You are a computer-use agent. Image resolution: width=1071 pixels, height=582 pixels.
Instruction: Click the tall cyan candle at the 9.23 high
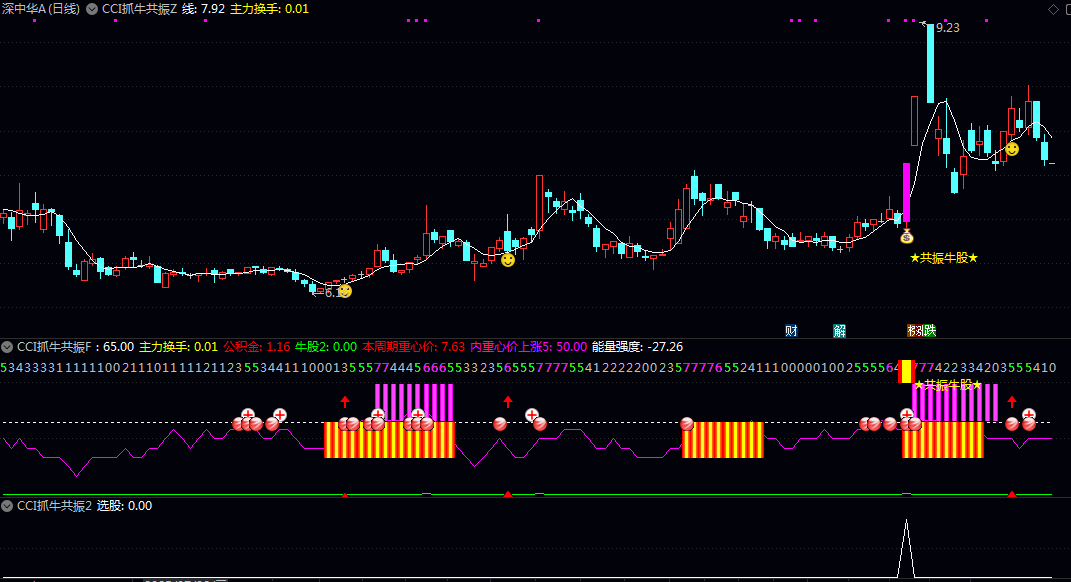pos(930,63)
